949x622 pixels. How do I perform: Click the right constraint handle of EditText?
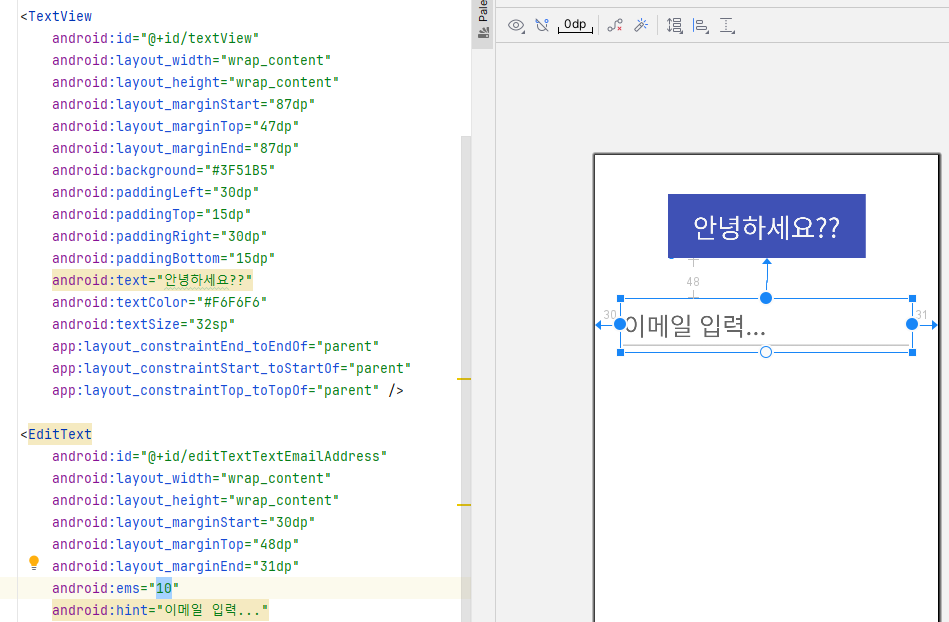911,324
